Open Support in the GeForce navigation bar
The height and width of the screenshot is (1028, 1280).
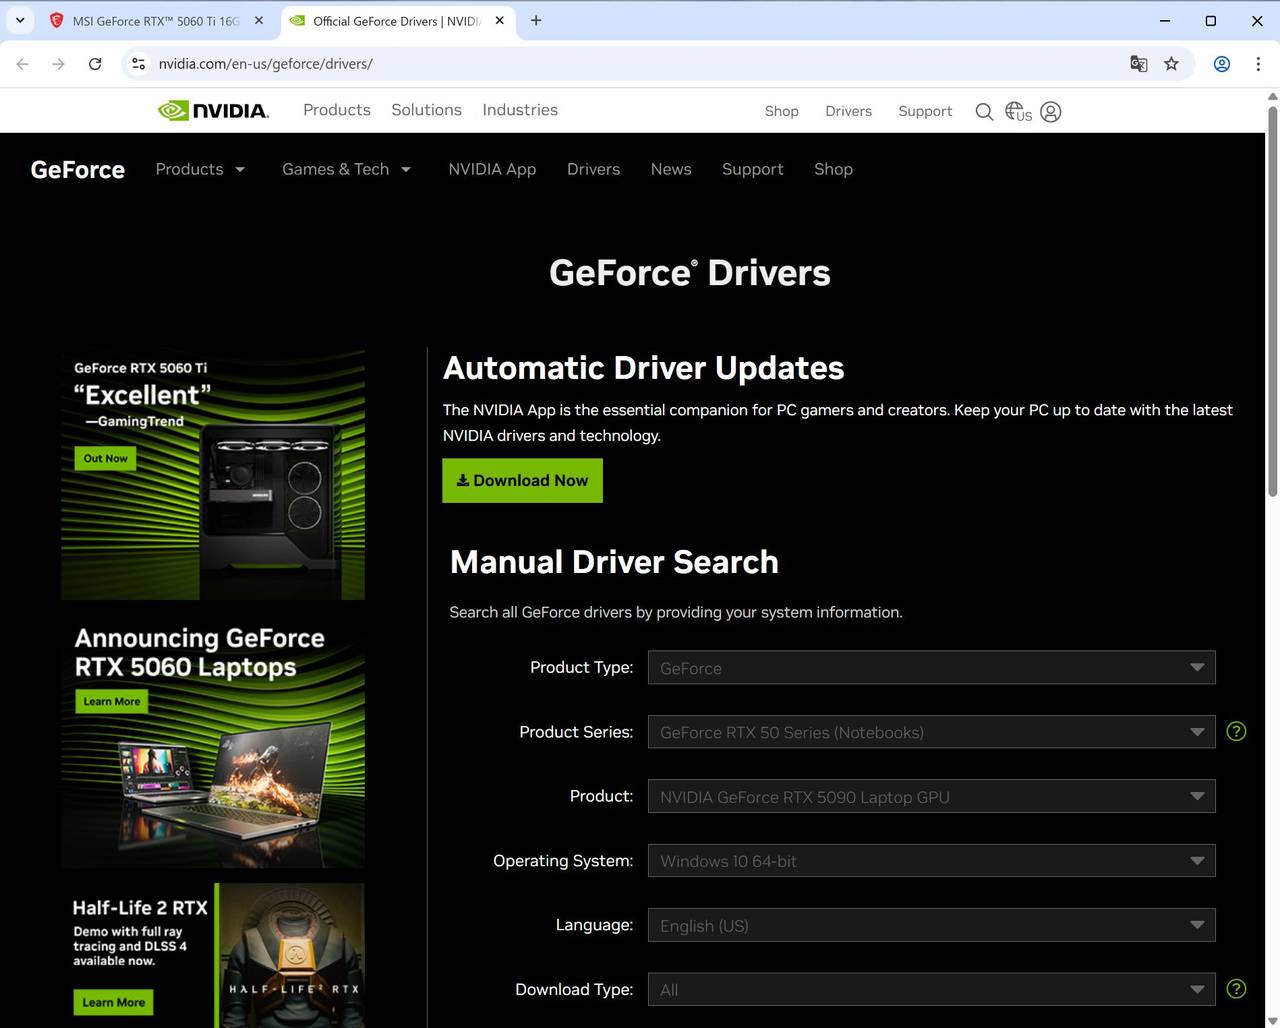(753, 169)
